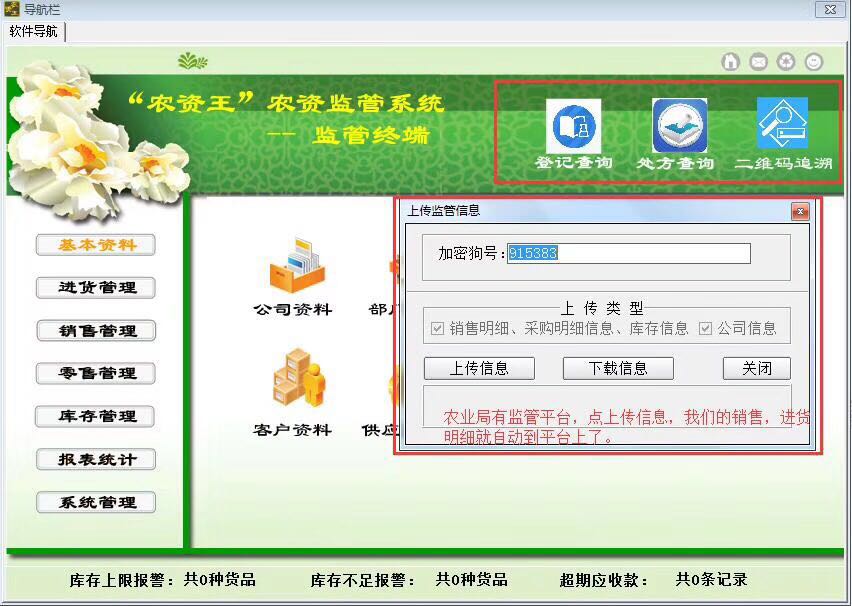Open 进货管理 from the sidebar
852x606 pixels.
coord(96,288)
